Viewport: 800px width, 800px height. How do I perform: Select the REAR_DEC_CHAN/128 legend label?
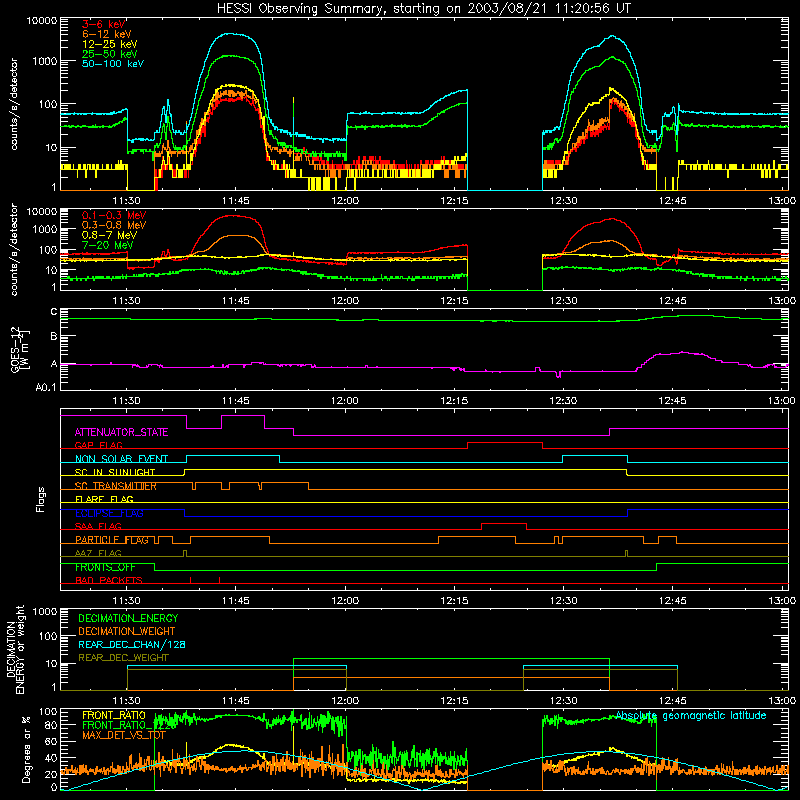click(132, 644)
